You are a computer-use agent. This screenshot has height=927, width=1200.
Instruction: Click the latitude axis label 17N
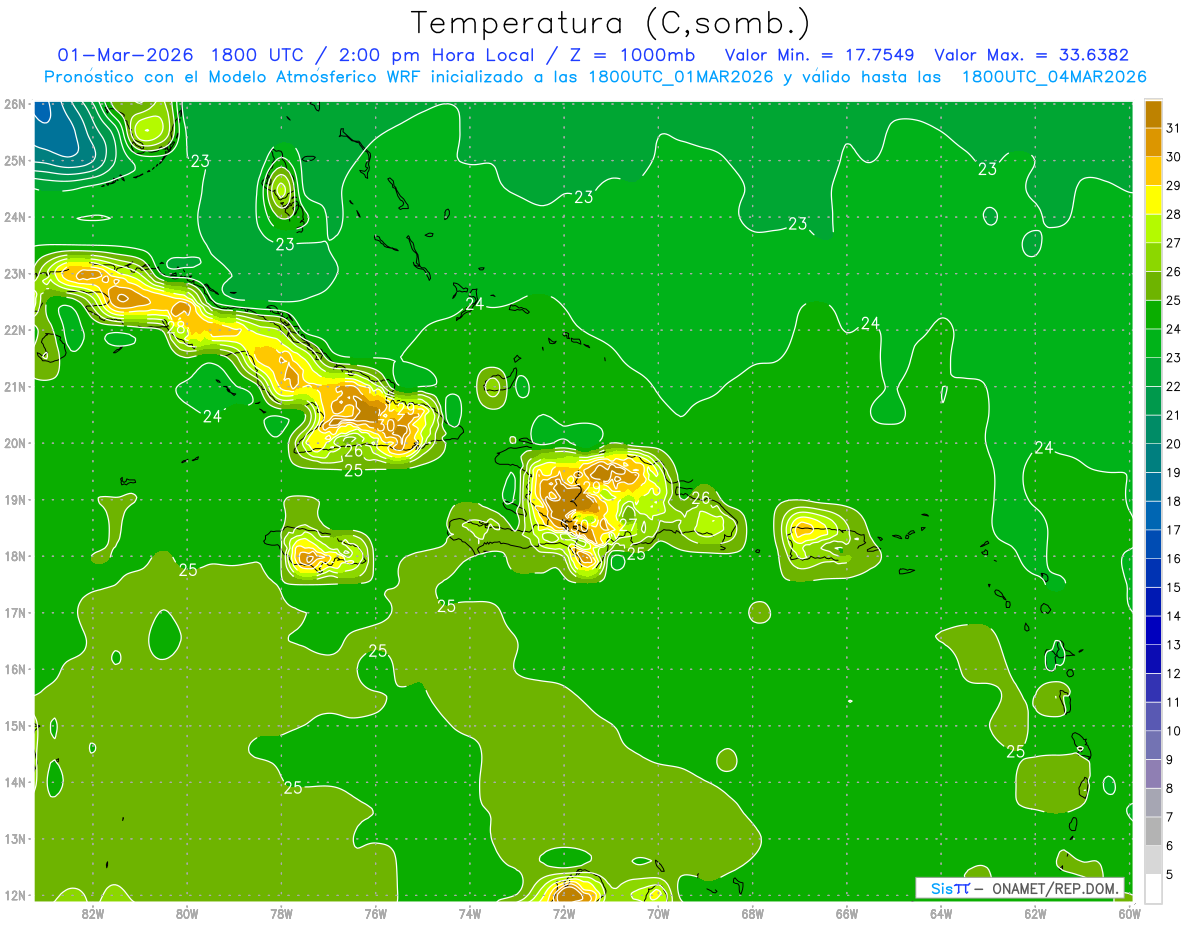[x=15, y=613]
